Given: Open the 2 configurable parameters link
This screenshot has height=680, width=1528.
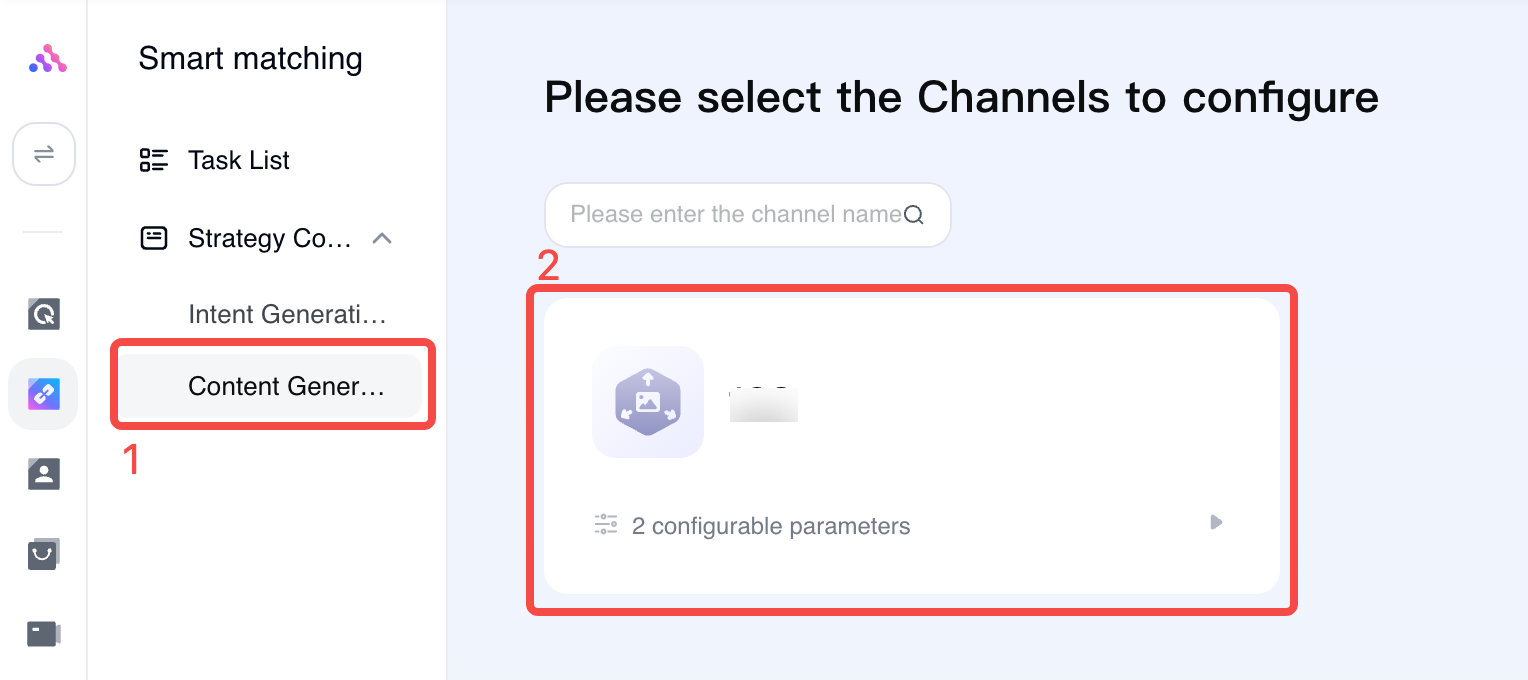Looking at the screenshot, I should point(771,526).
